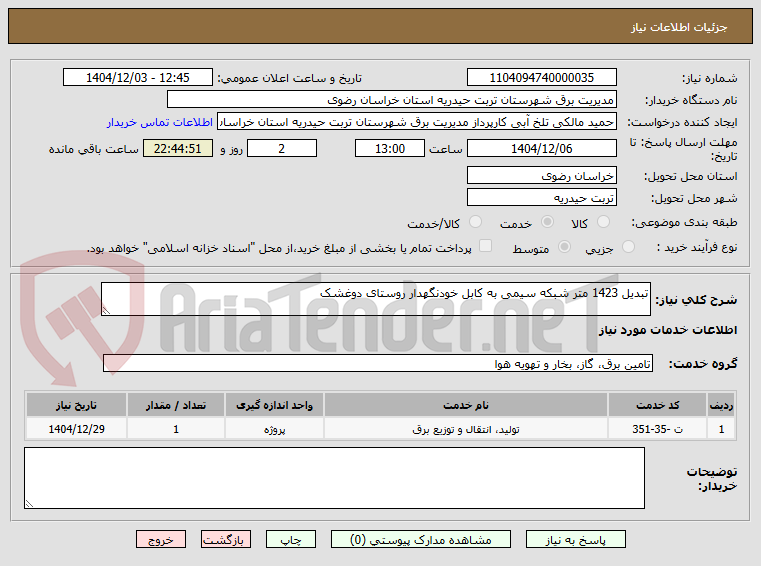Click the تاریخ نیاز column header

tap(76, 405)
